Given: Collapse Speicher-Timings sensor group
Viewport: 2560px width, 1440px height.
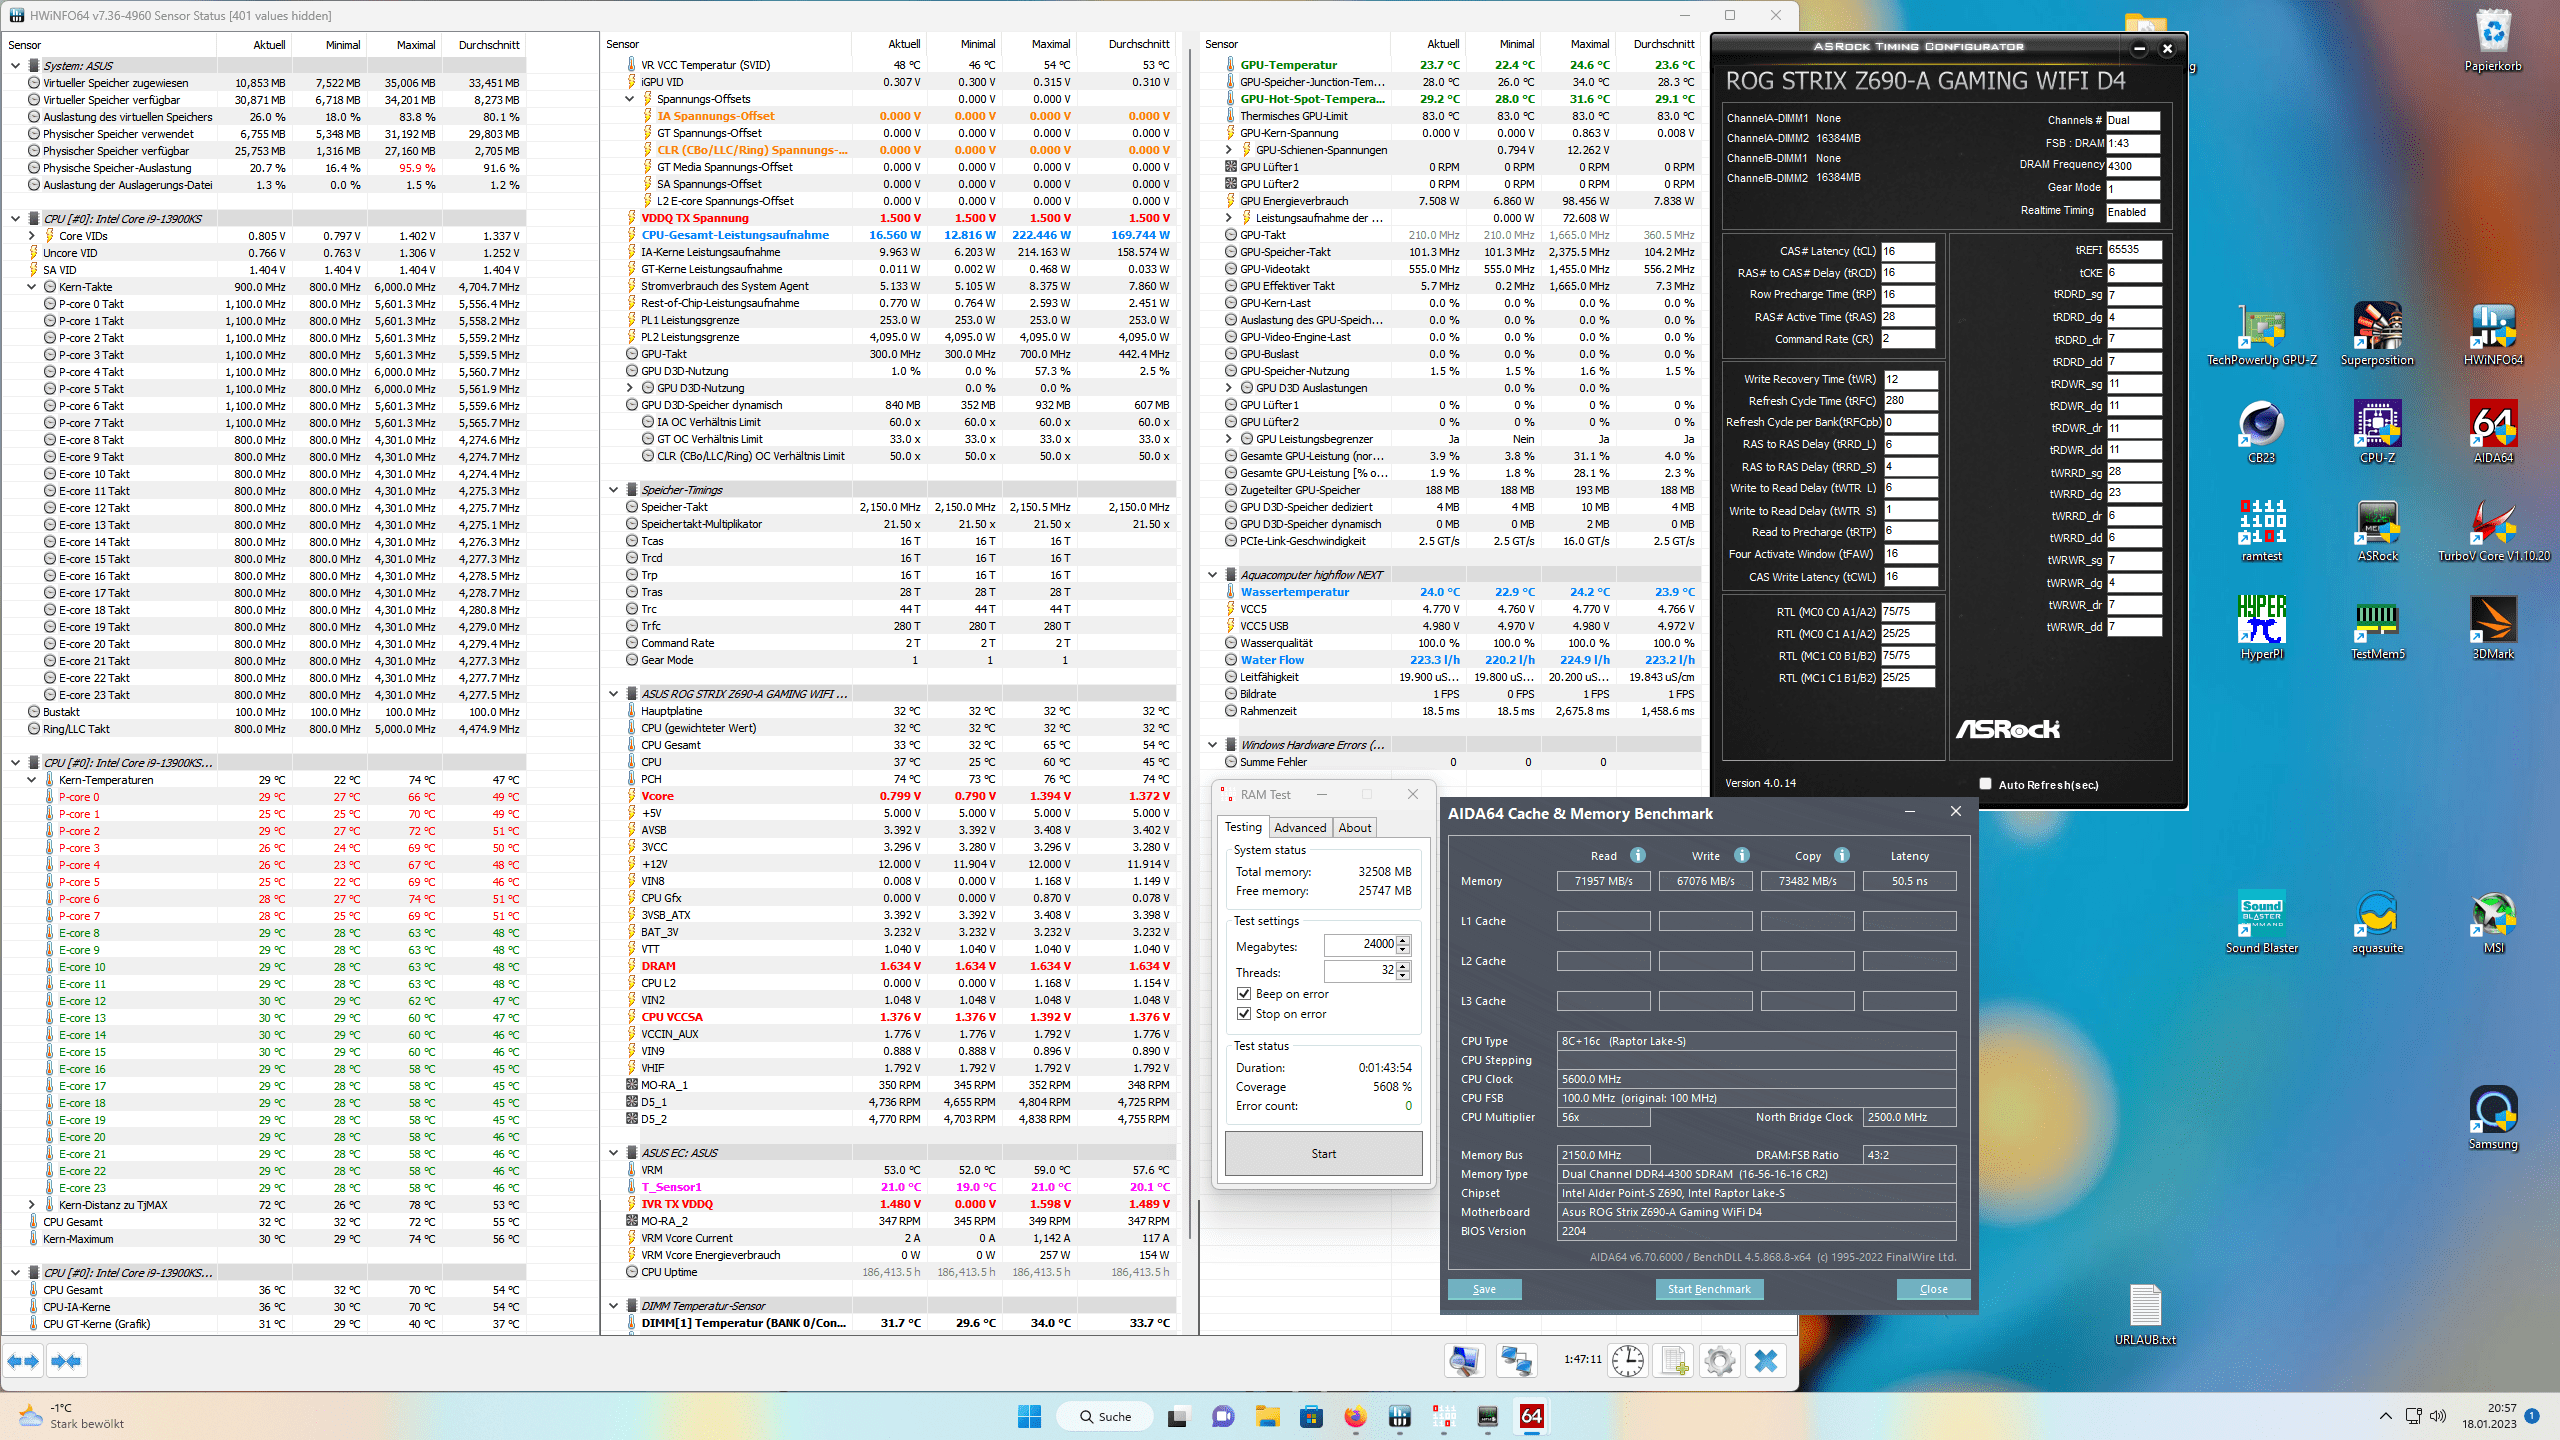Looking at the screenshot, I should (614, 490).
